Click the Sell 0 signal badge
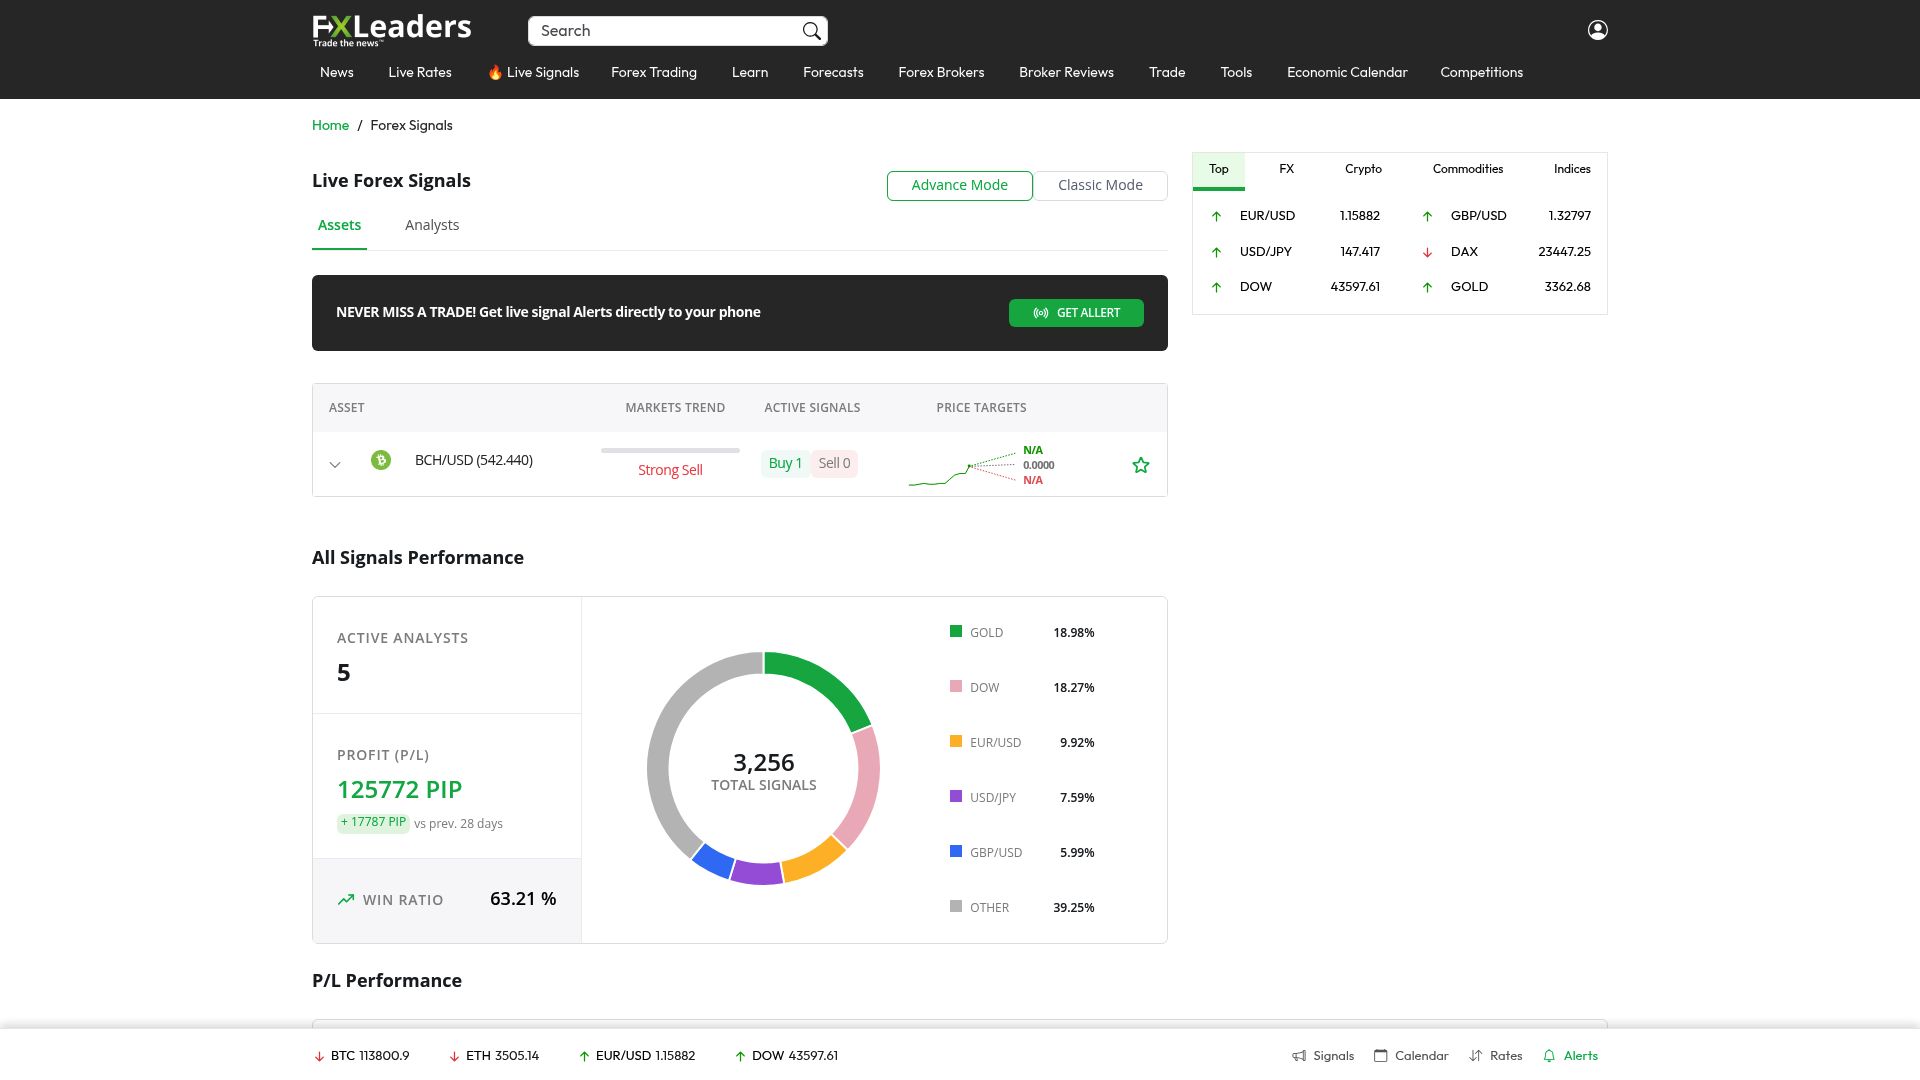 point(834,464)
